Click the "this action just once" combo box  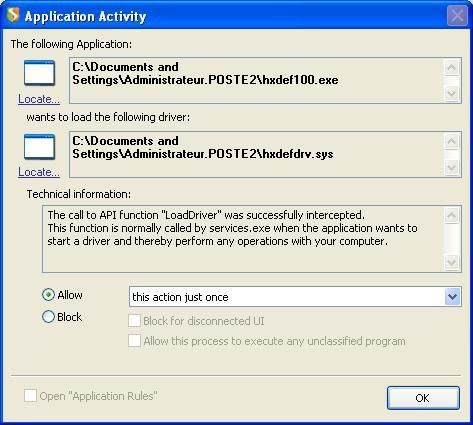(x=295, y=297)
